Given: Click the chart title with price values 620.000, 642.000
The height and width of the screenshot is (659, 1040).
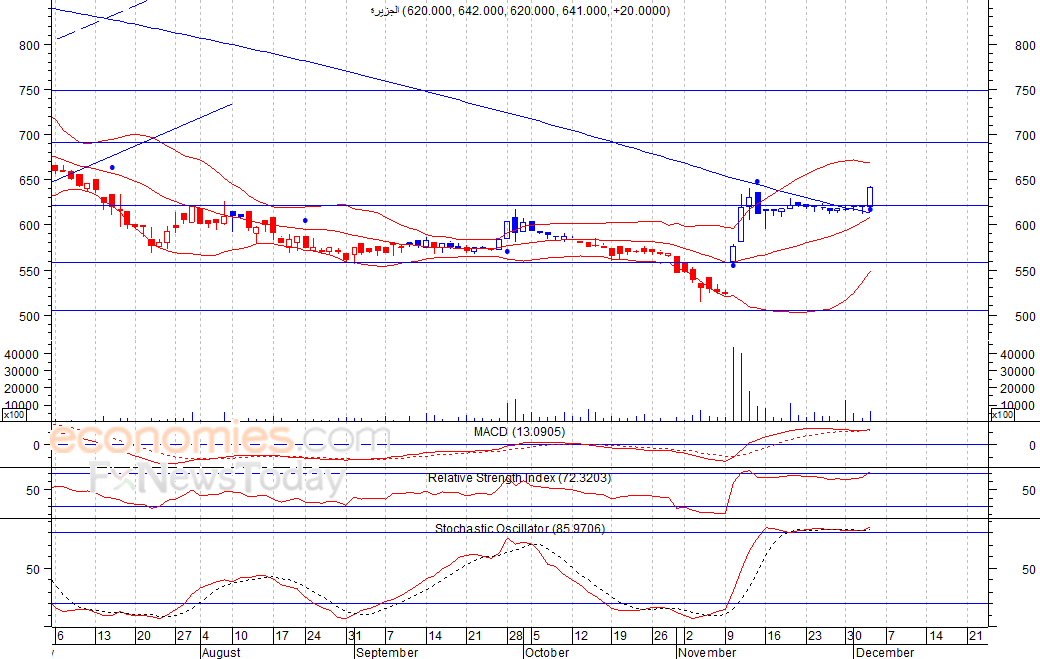Looking at the screenshot, I should click(x=519, y=11).
